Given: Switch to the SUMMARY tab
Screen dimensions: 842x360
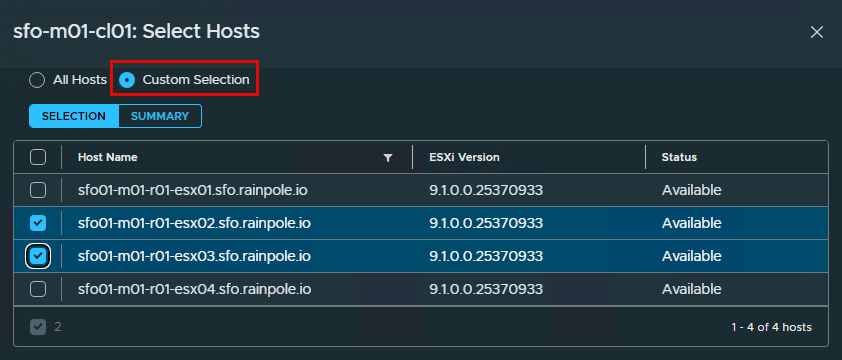Looking at the screenshot, I should coord(160,116).
